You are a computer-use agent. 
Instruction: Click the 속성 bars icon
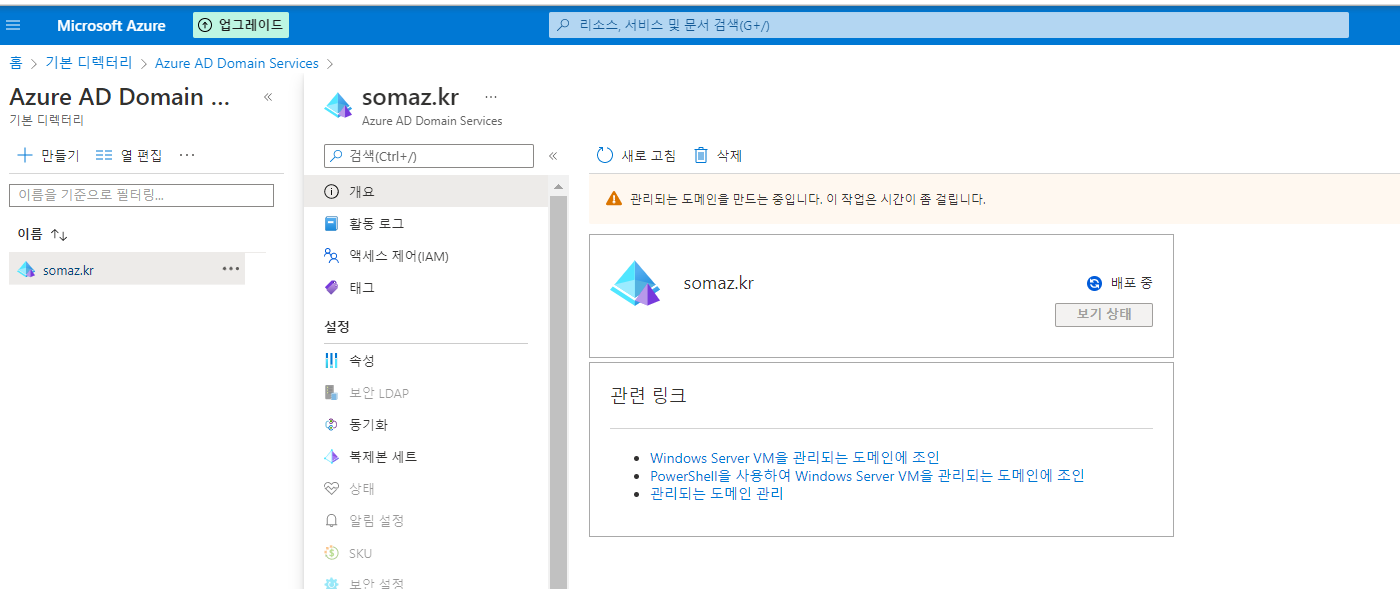tap(332, 360)
